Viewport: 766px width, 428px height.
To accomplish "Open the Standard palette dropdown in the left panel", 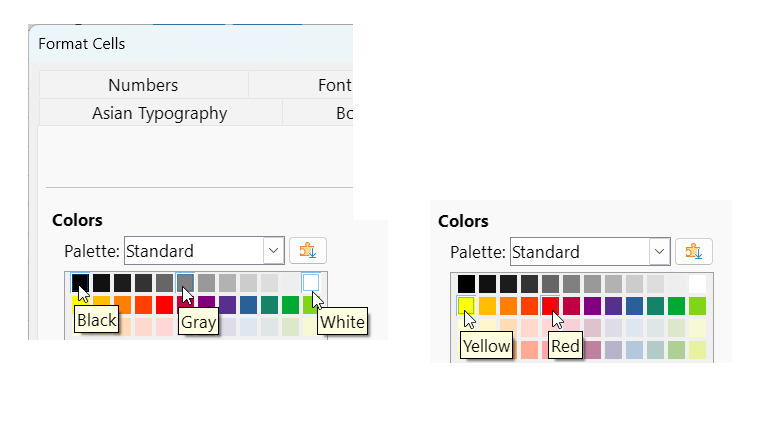I will (x=273, y=251).
